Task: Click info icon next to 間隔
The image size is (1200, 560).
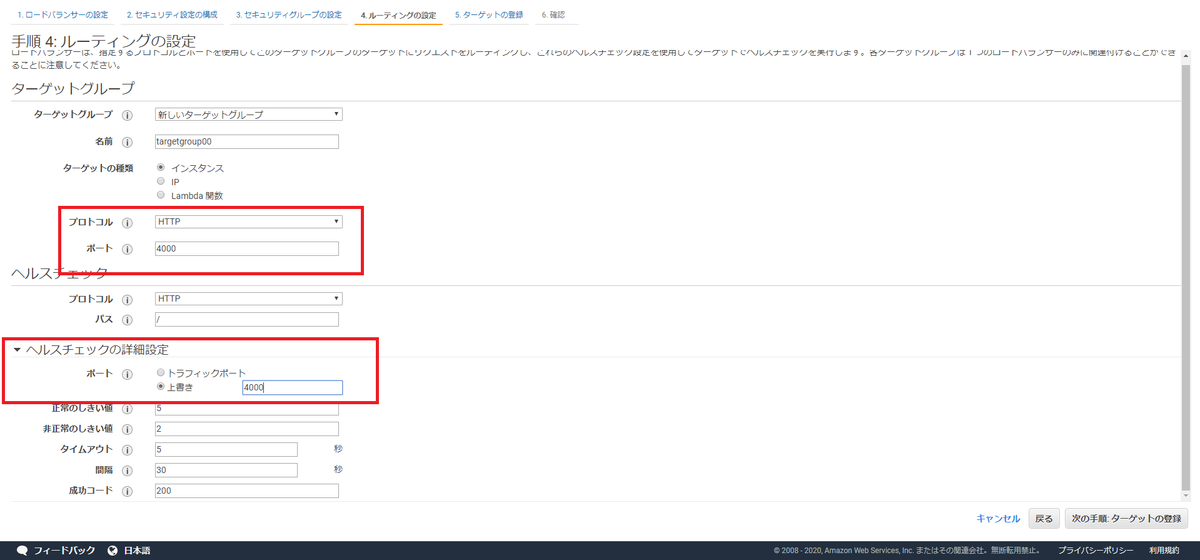Action: click(127, 470)
